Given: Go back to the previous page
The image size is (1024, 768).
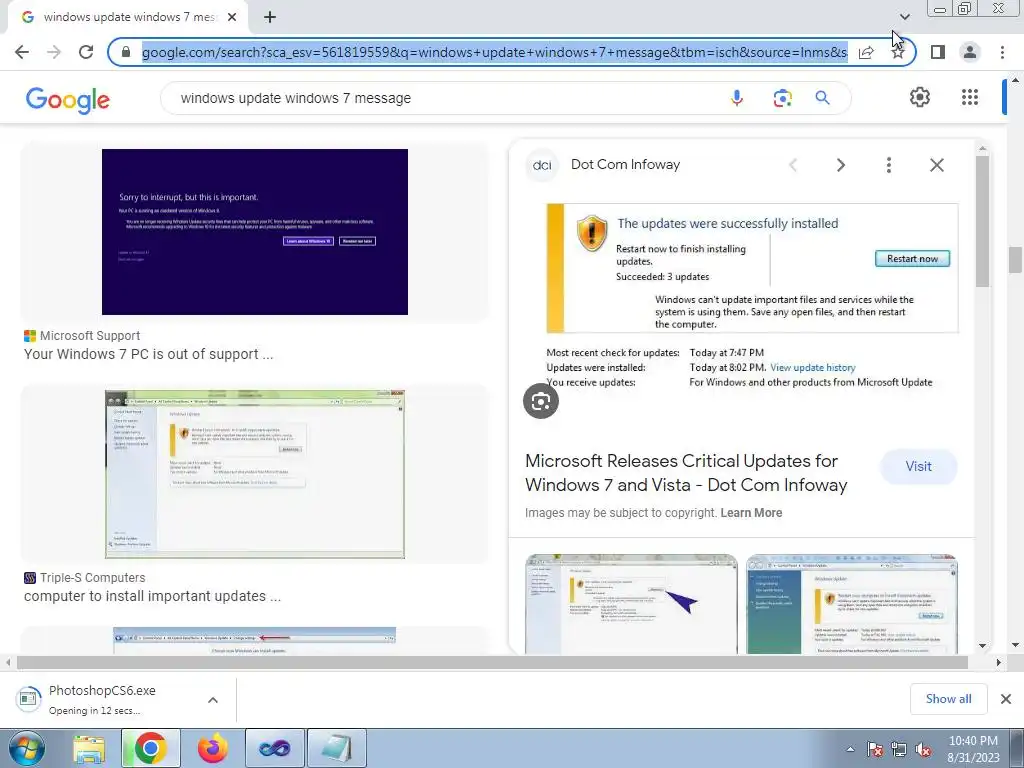Looking at the screenshot, I should pos(22,52).
